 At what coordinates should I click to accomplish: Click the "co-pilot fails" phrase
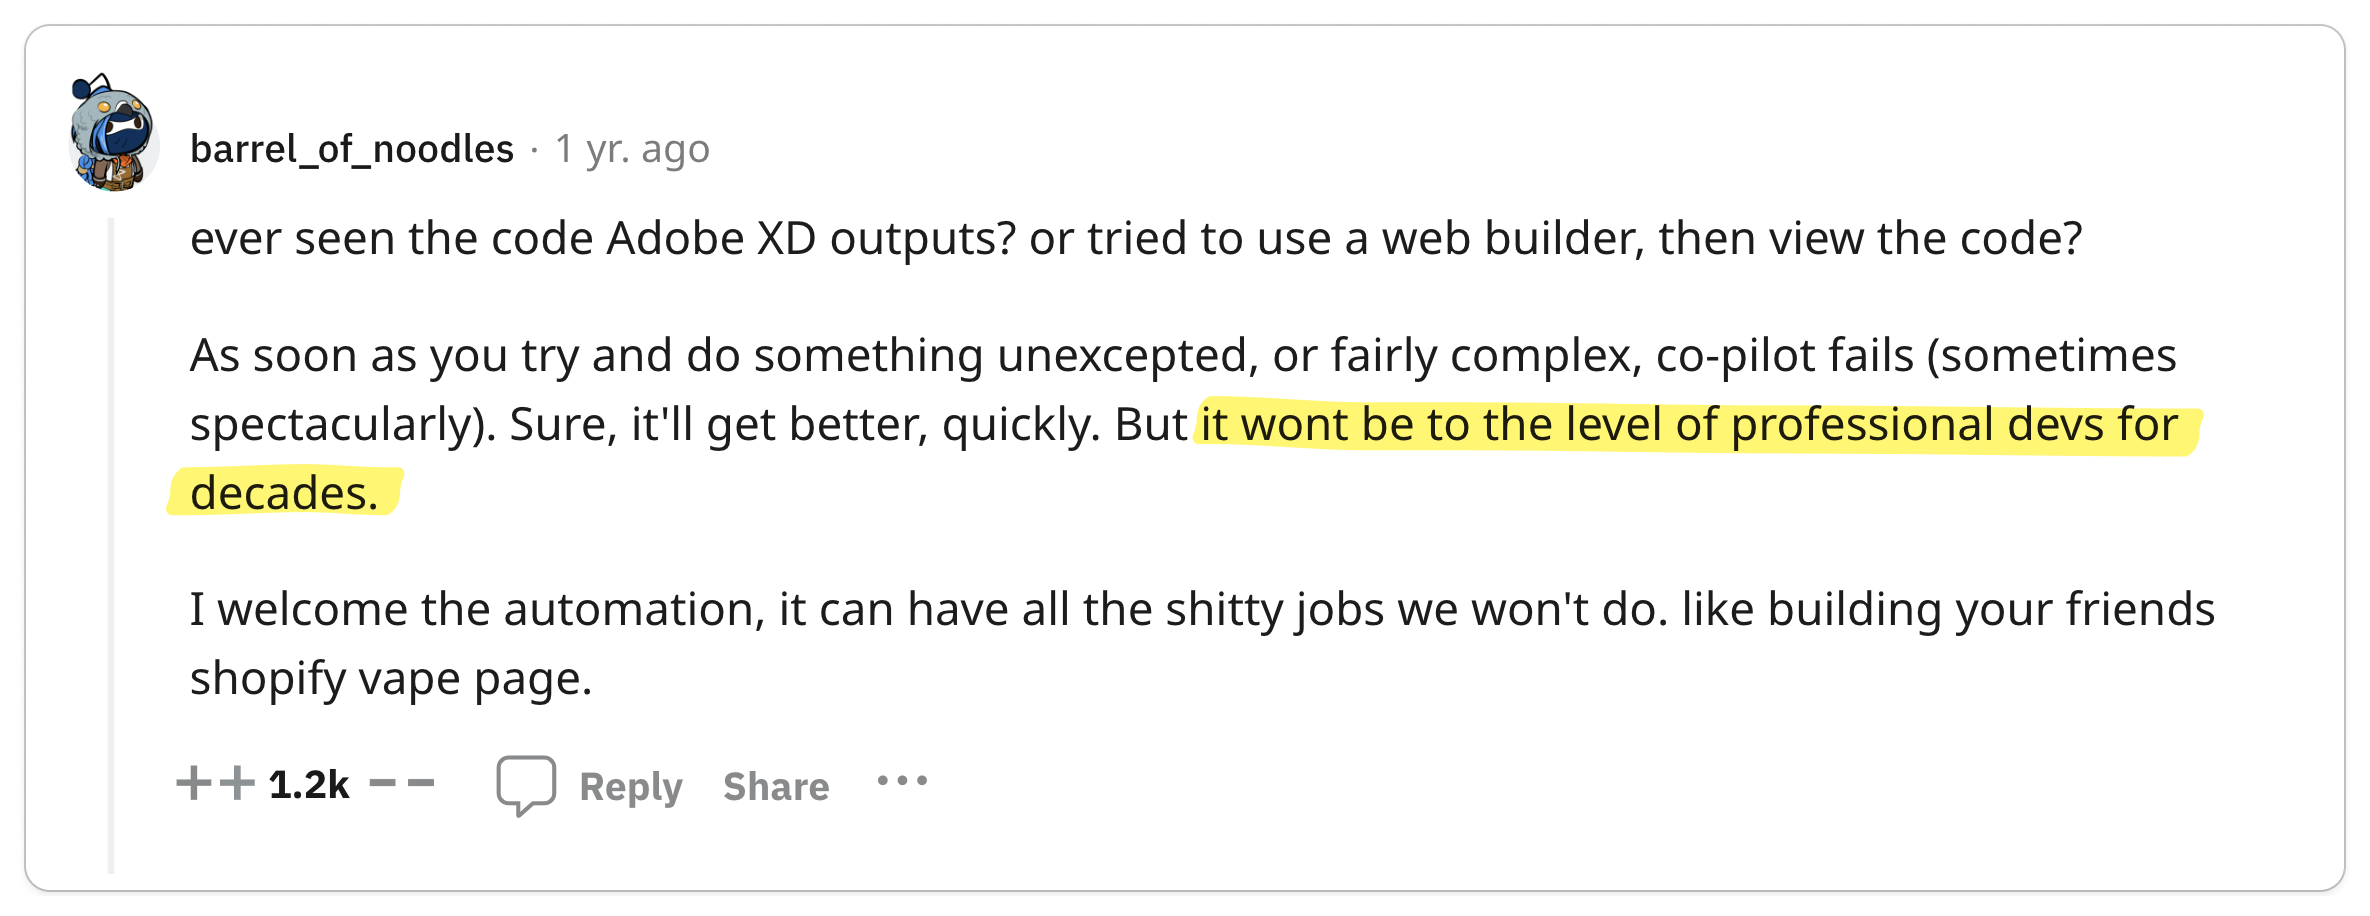(x=1785, y=356)
